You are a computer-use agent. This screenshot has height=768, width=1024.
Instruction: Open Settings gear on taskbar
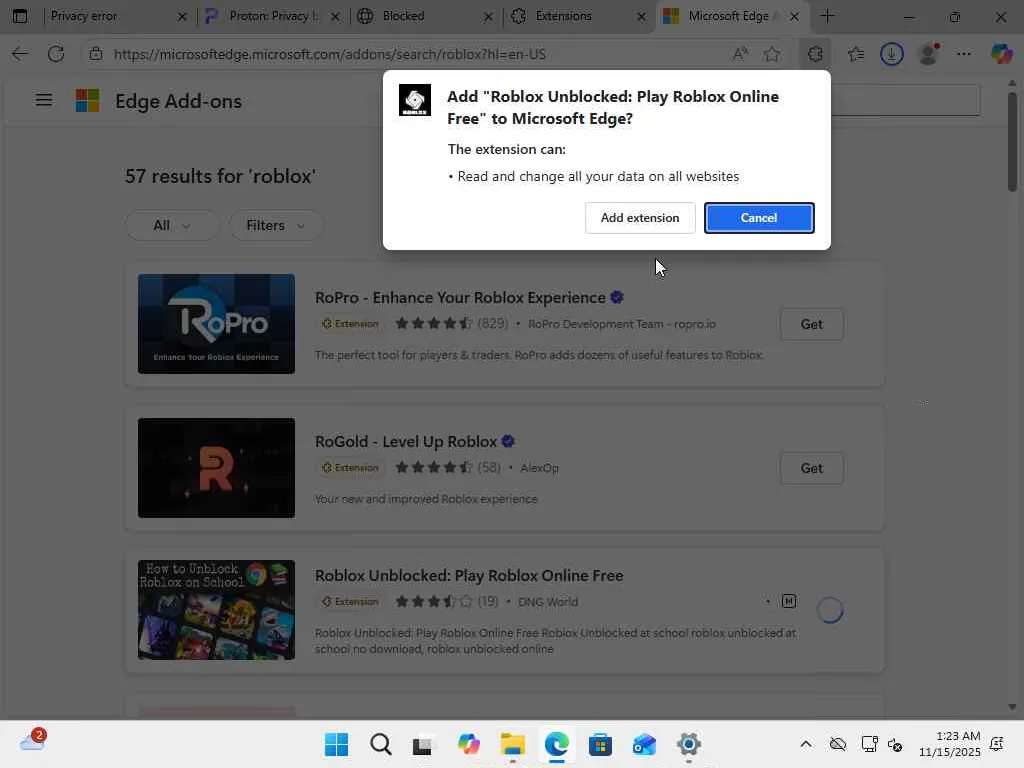coord(688,744)
